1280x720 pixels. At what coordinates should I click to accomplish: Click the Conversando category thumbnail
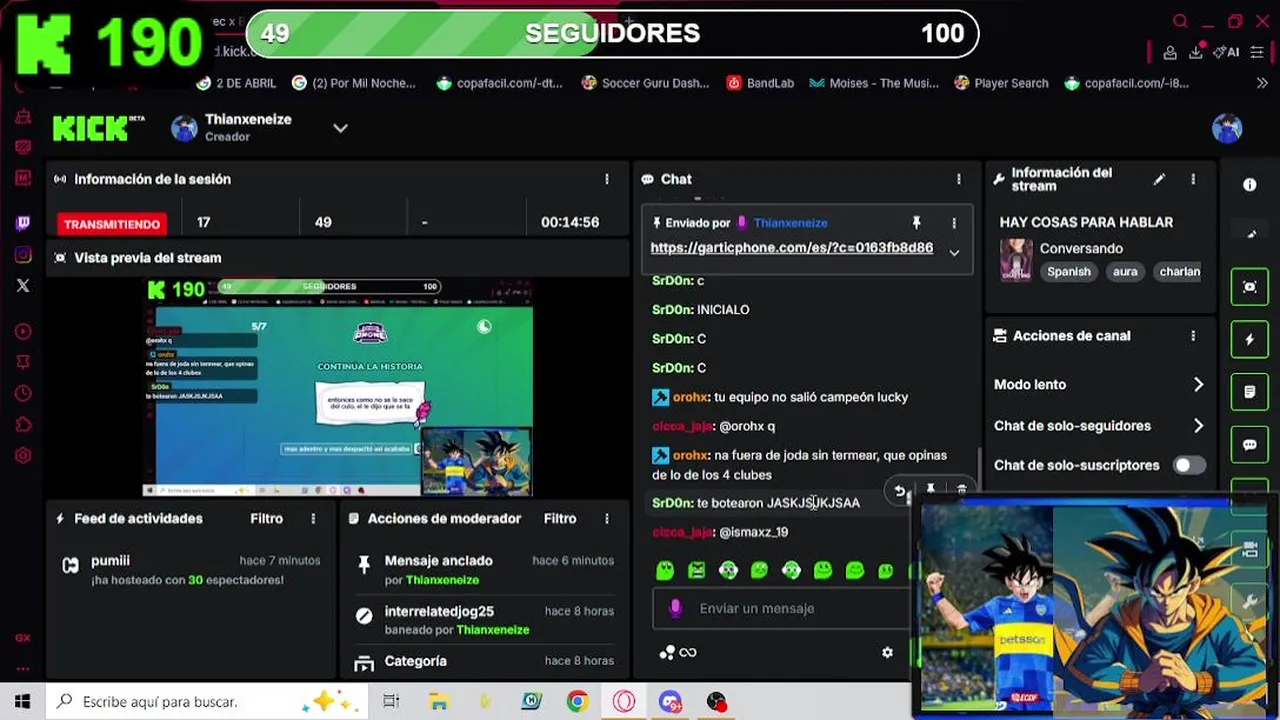[x=1016, y=260]
